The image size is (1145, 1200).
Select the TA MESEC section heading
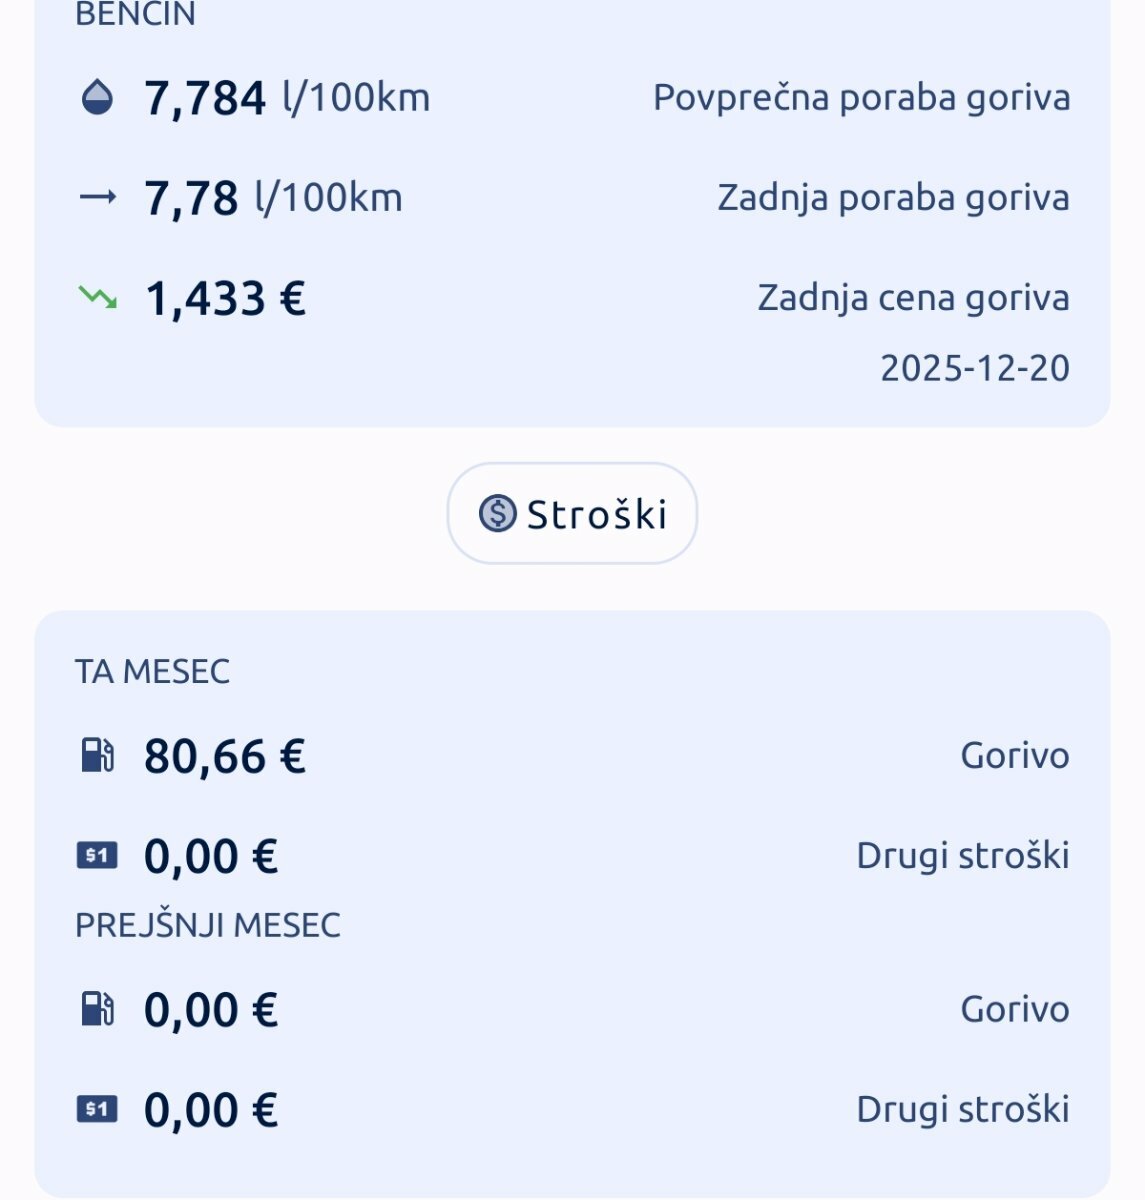pyautogui.click(x=152, y=671)
